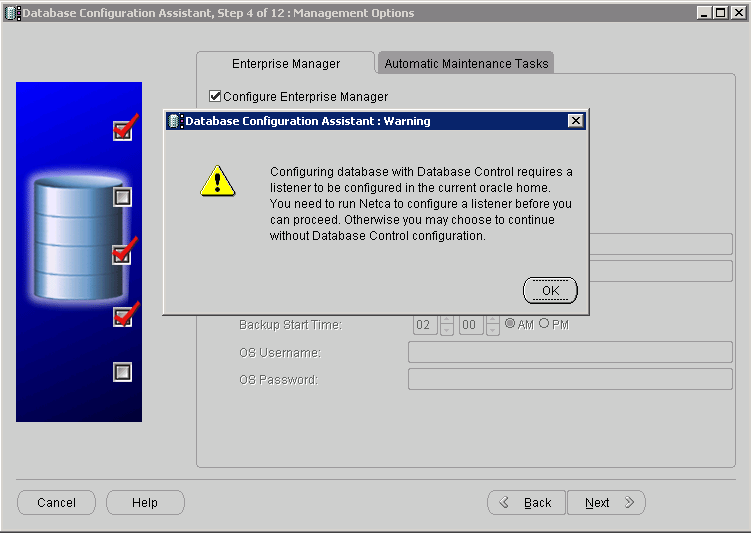751x533 pixels.
Task: Close the Warning dialog with X
Action: point(575,121)
